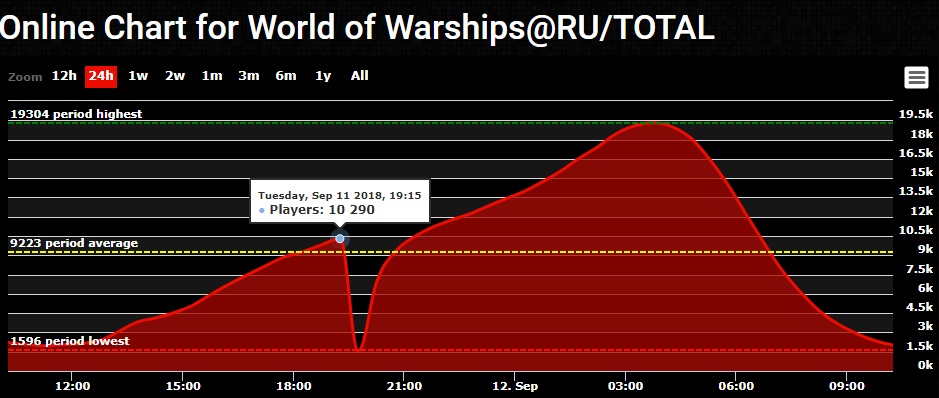Click the 9223 period average label
The image size is (939, 398).
tap(74, 243)
